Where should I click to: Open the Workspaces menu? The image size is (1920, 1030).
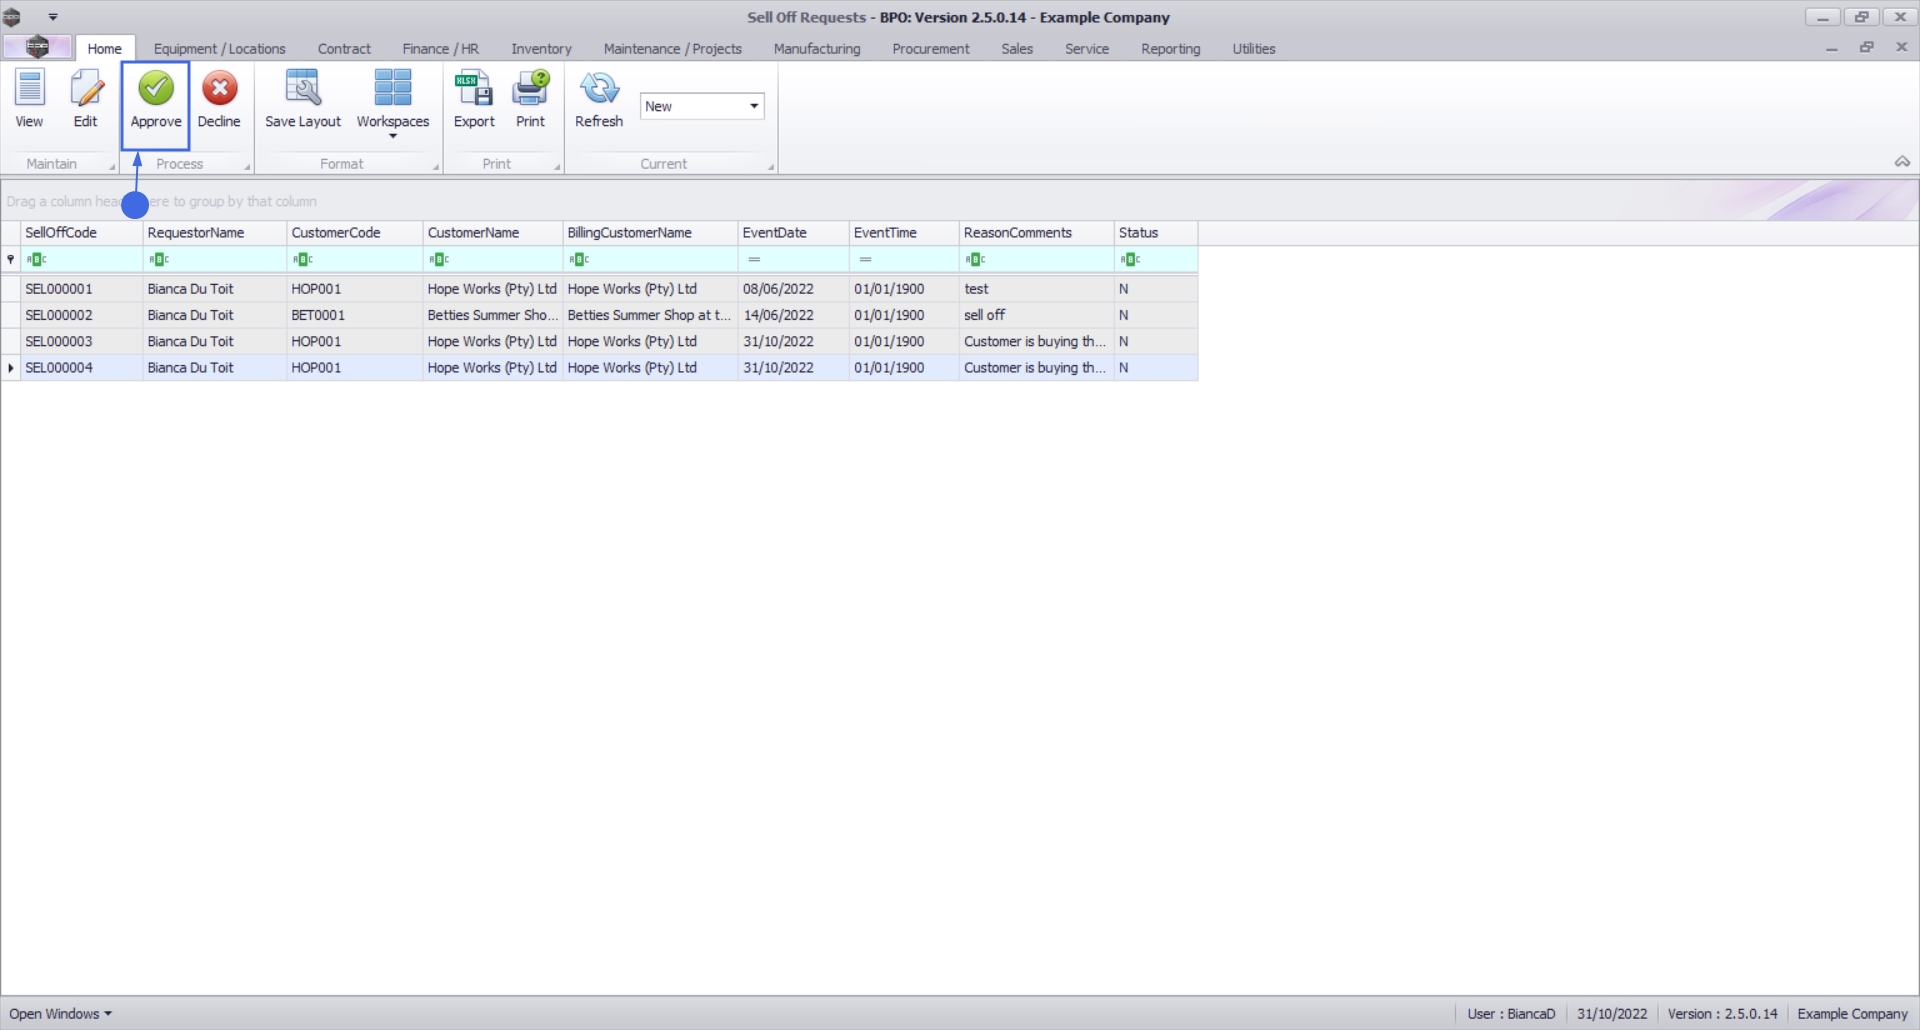[393, 103]
